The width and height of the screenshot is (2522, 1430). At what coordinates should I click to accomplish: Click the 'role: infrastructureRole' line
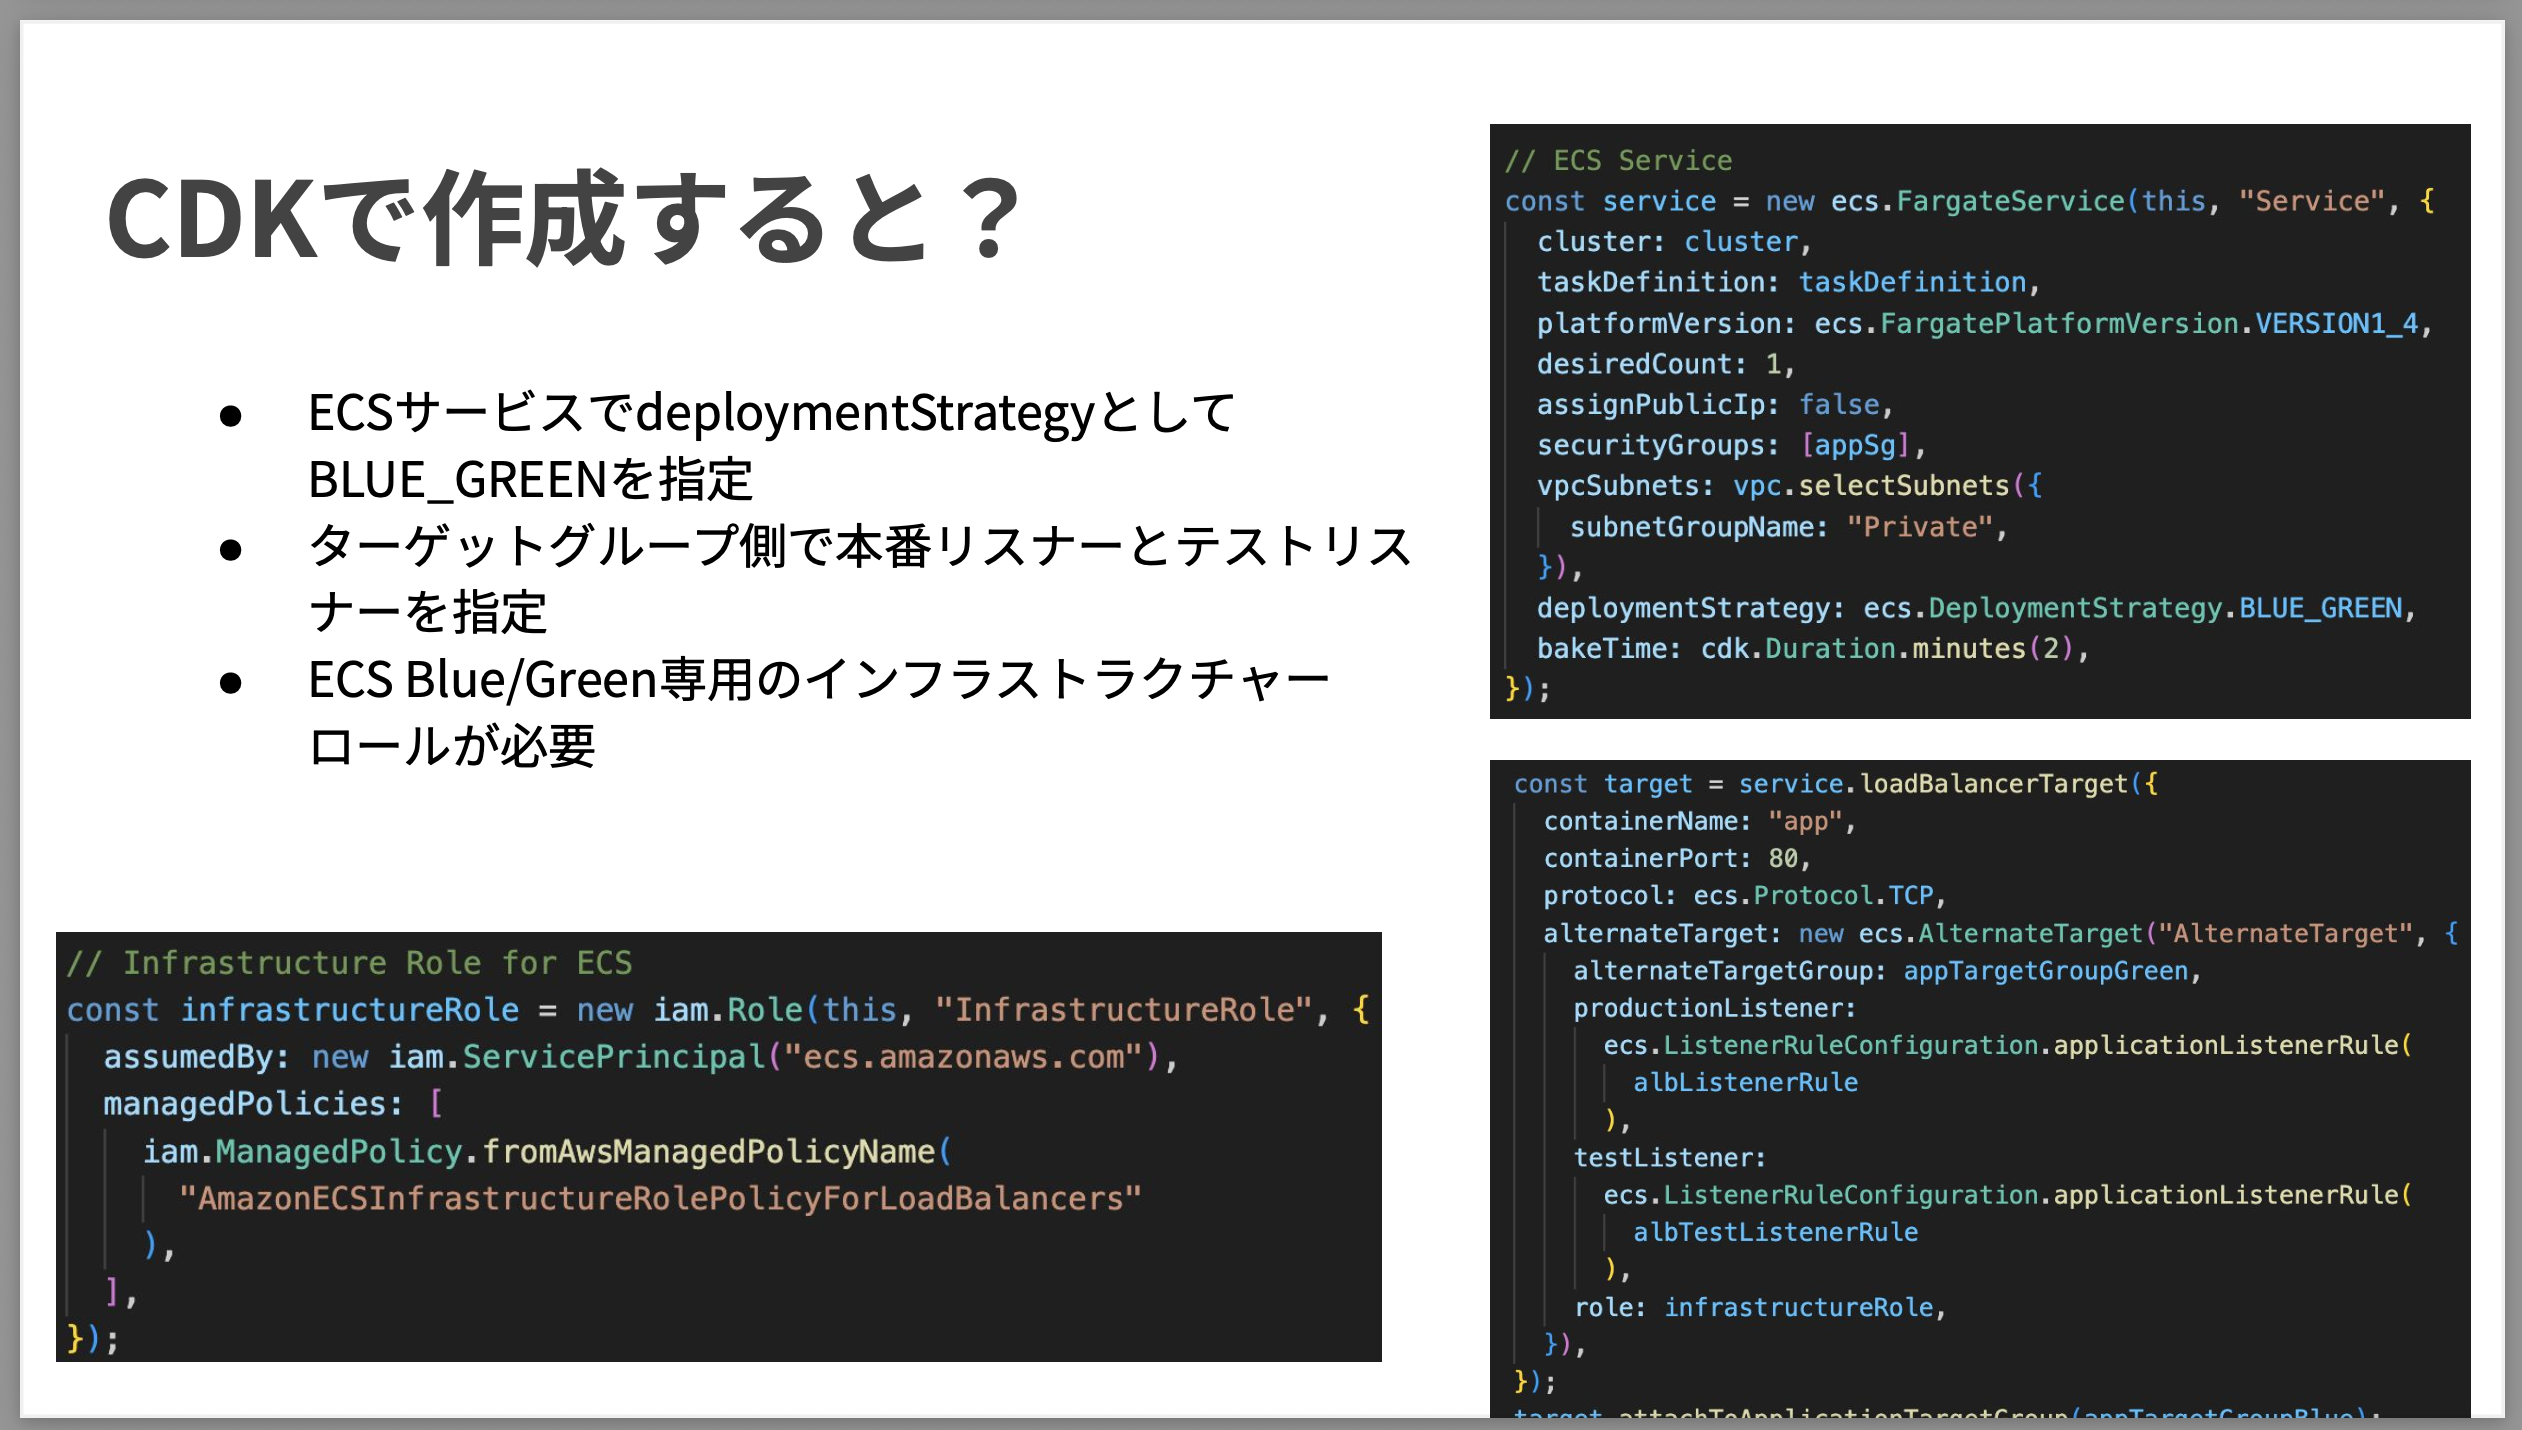[1758, 1307]
